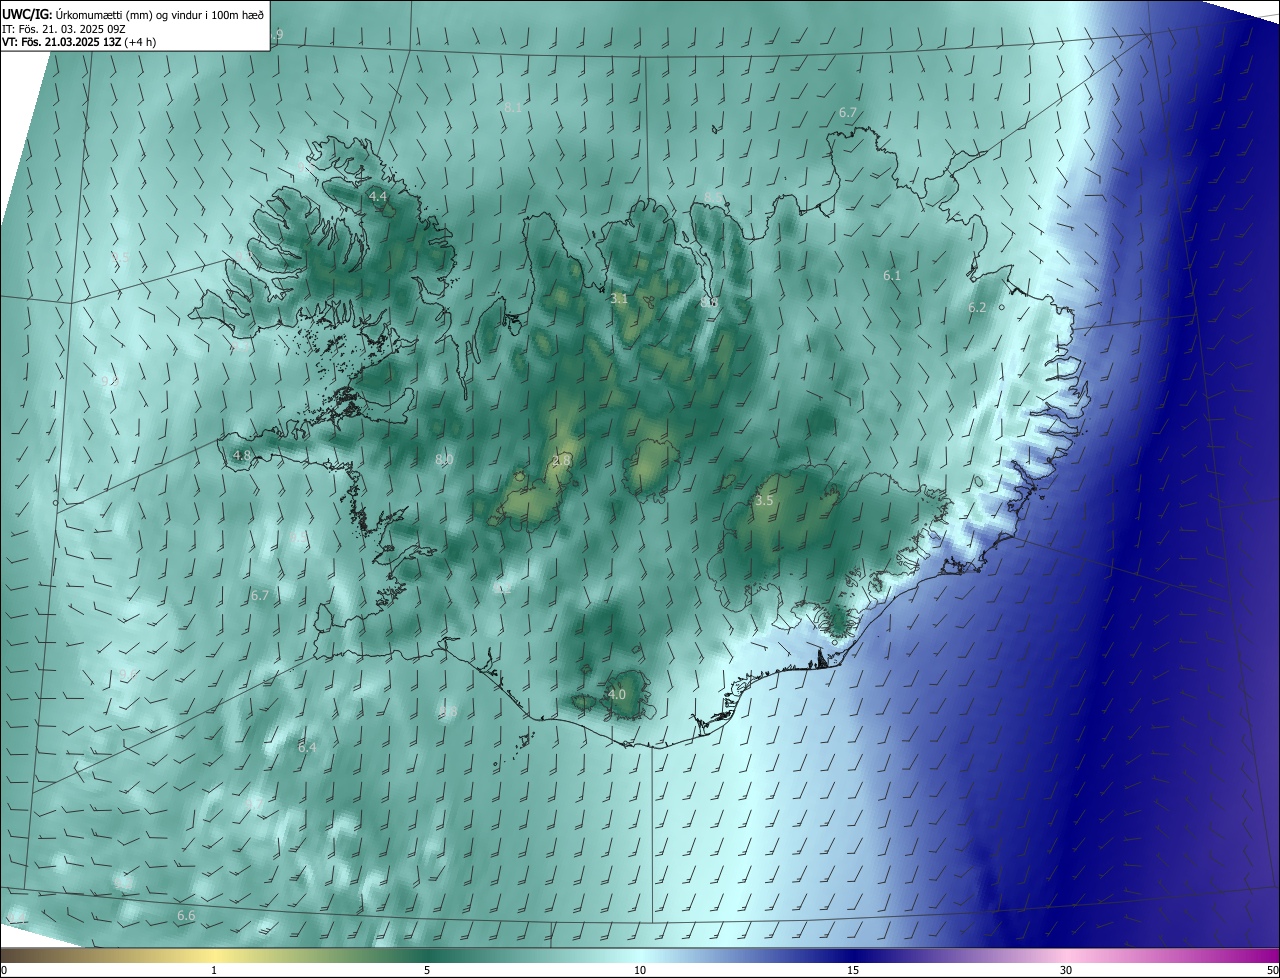Viewport: 1280px width, 978px height.
Task: Click the 6.1 value label on the map
Action: pyautogui.click(x=892, y=274)
